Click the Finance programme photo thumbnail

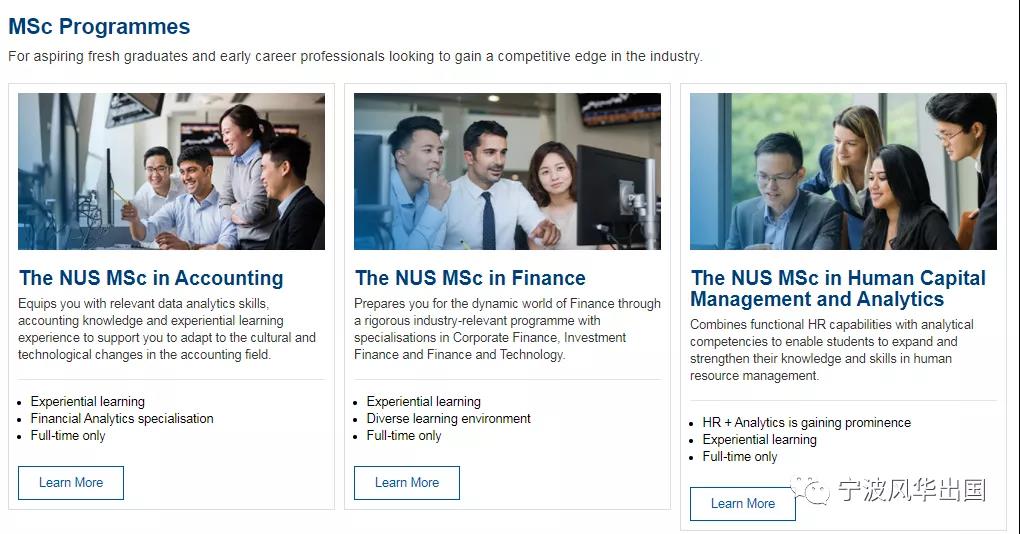(507, 171)
